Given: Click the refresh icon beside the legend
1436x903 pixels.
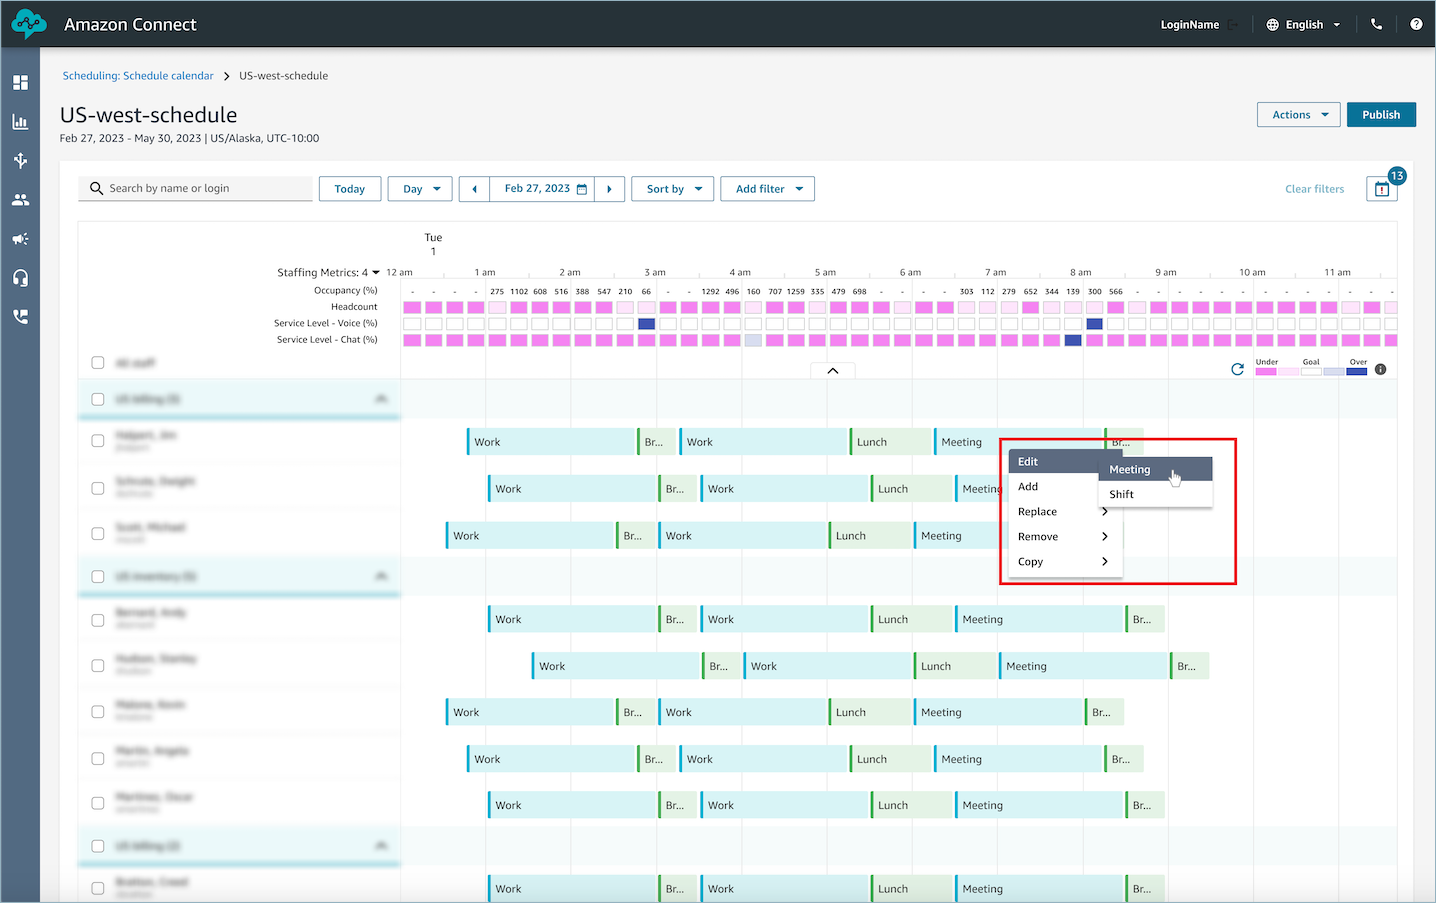Looking at the screenshot, I should click(1237, 369).
